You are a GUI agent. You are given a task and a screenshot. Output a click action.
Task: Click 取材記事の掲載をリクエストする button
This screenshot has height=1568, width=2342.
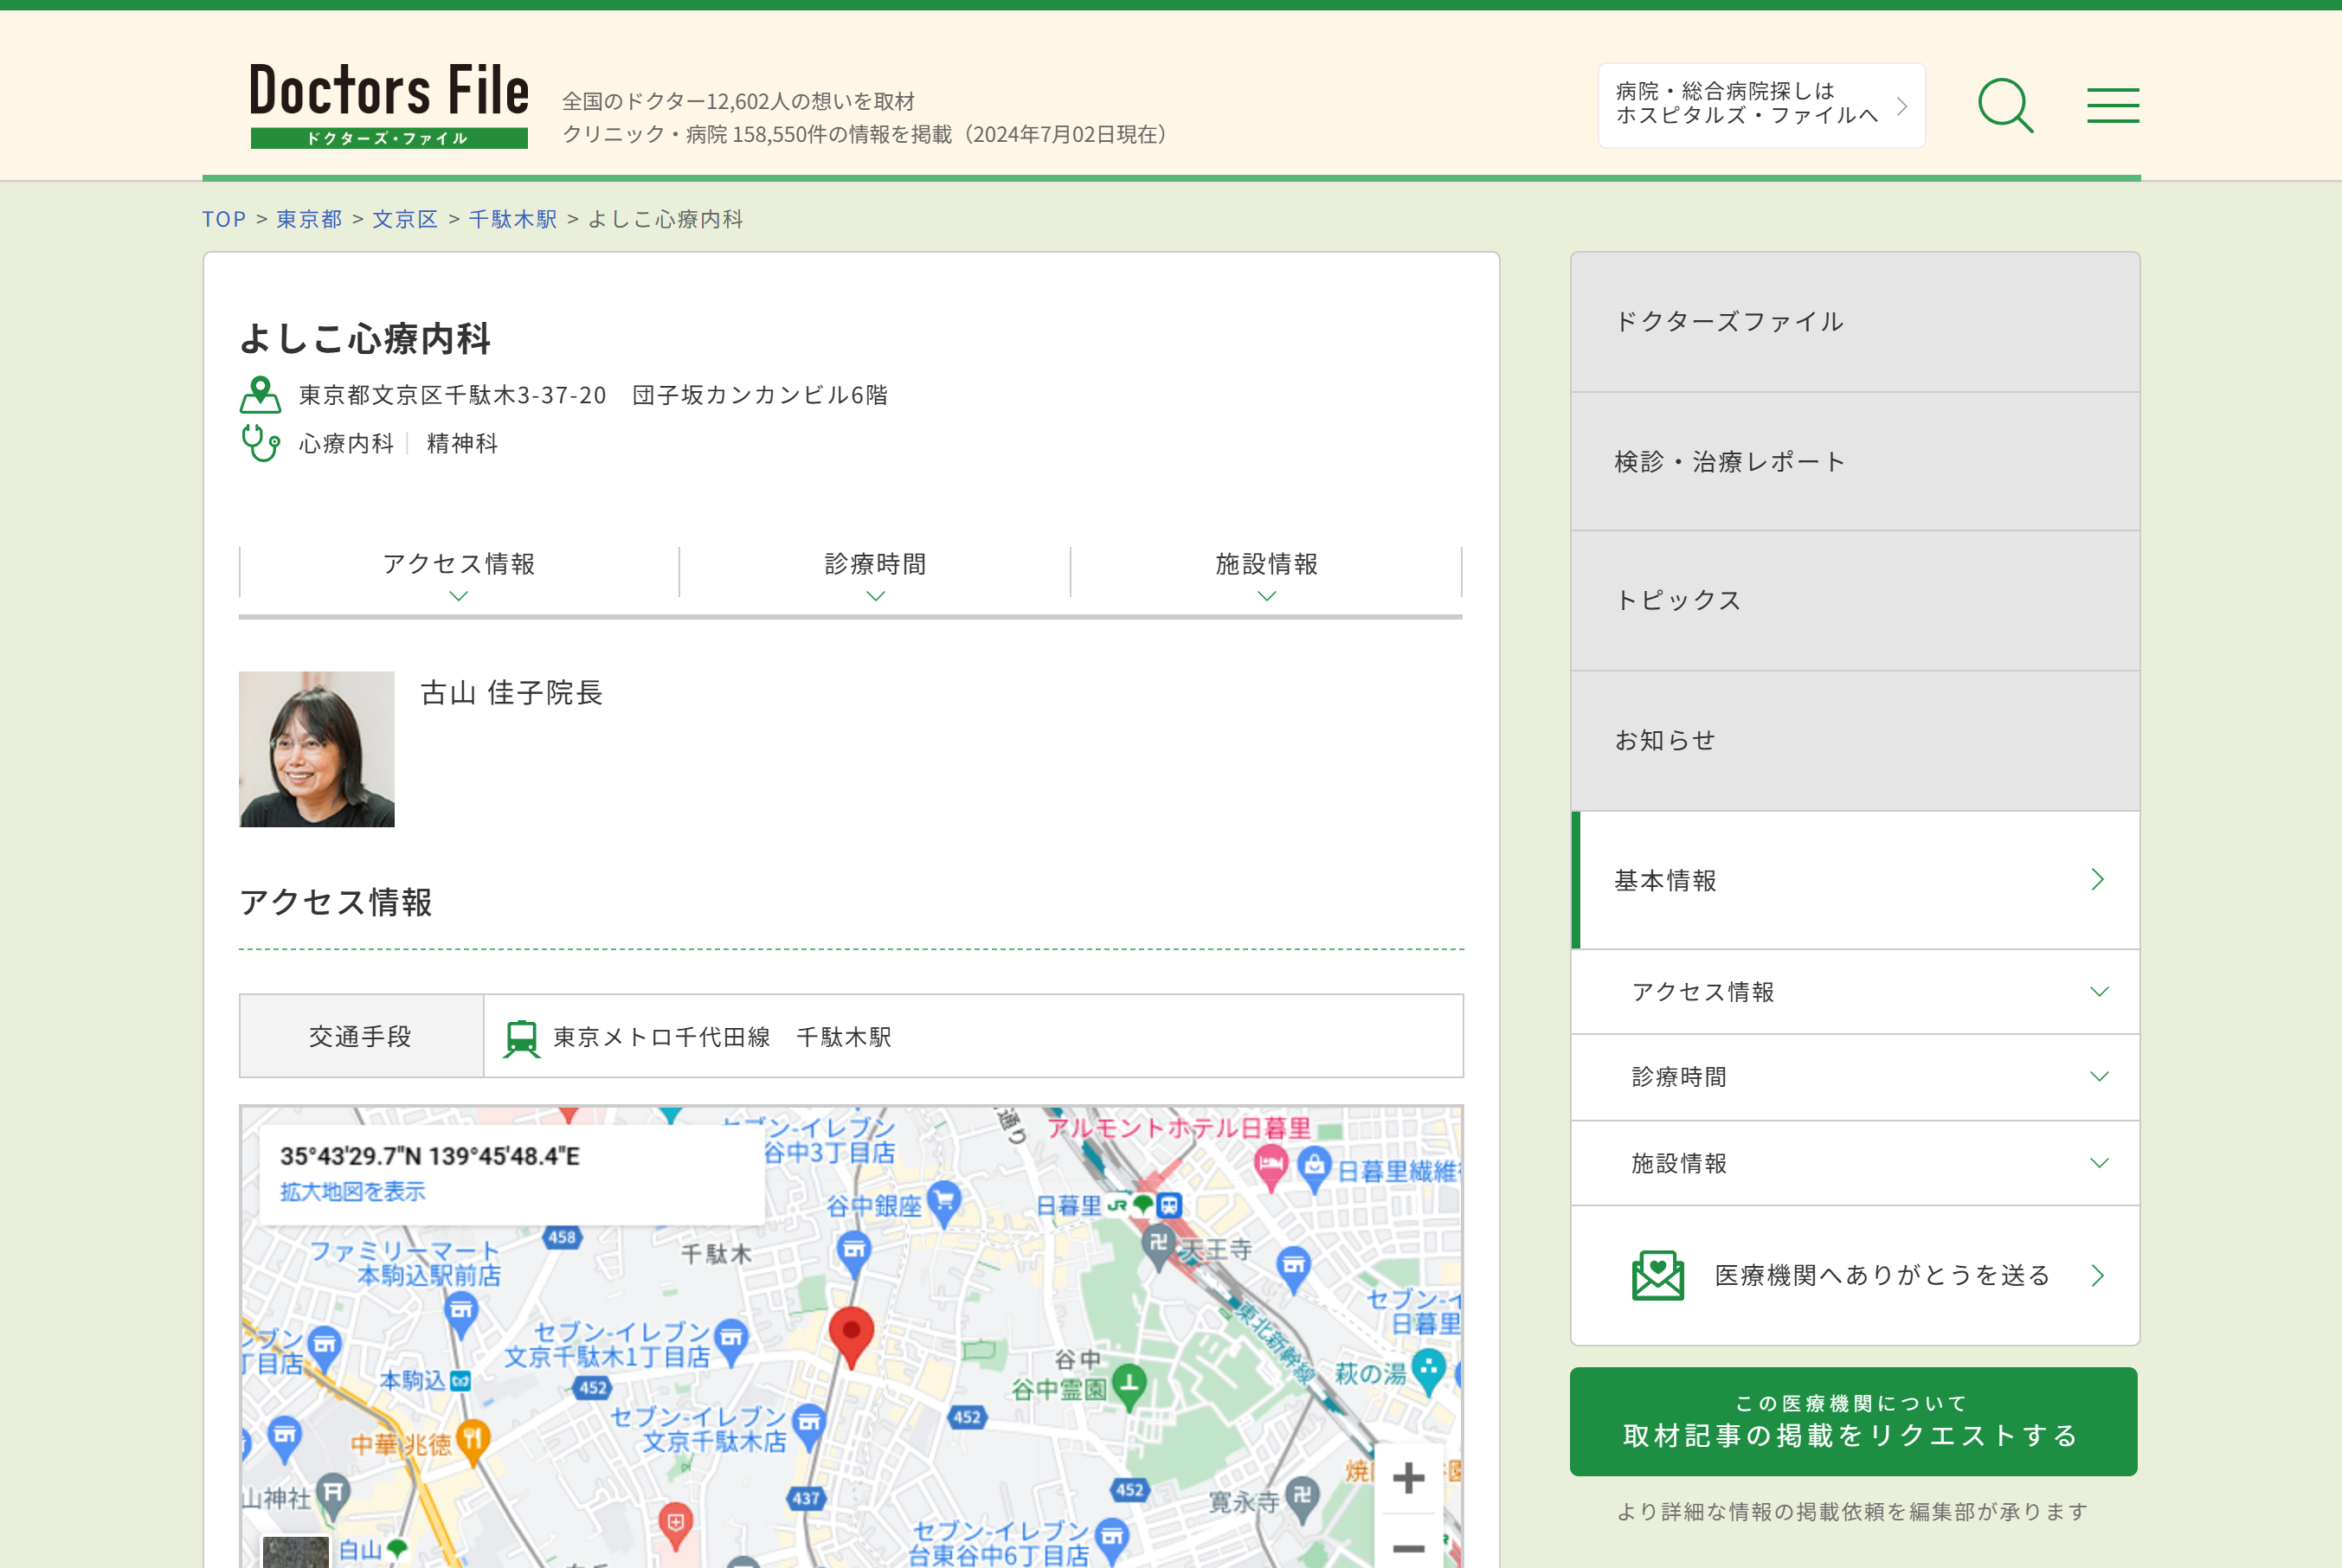coord(1853,1421)
